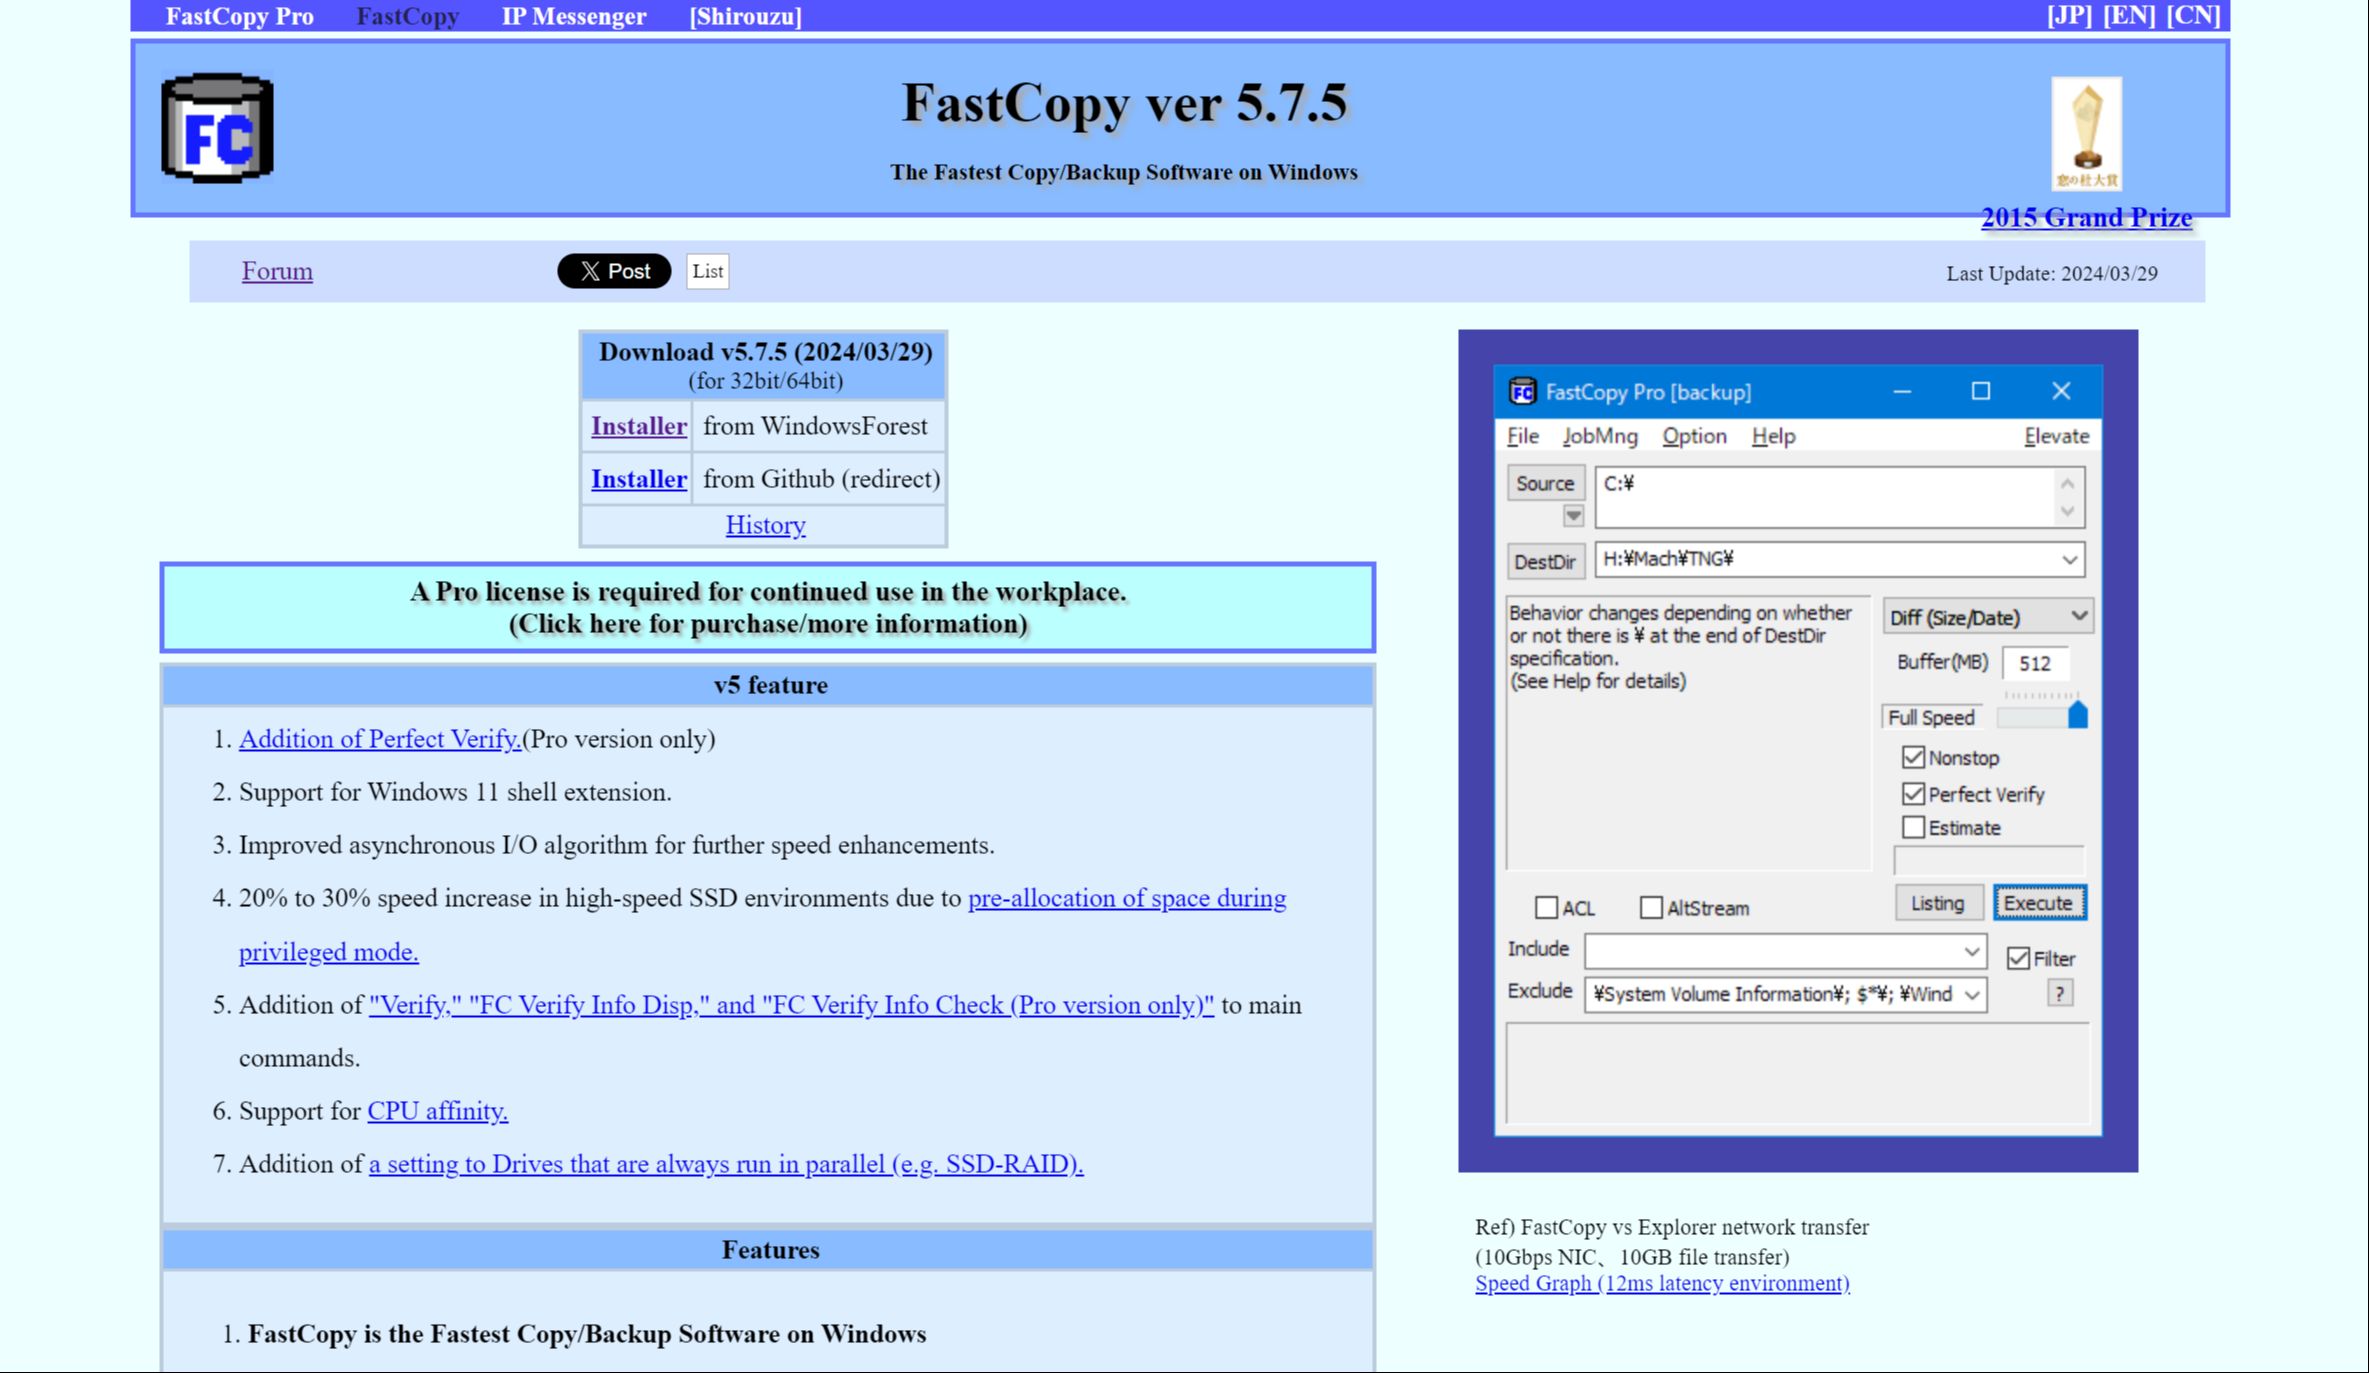
Task: Click the X Post share button
Action: click(x=614, y=271)
